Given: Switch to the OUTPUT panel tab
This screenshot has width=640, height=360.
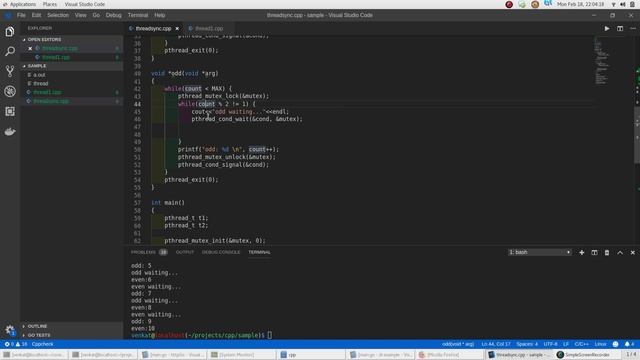Looking at the screenshot, I should point(185,253).
